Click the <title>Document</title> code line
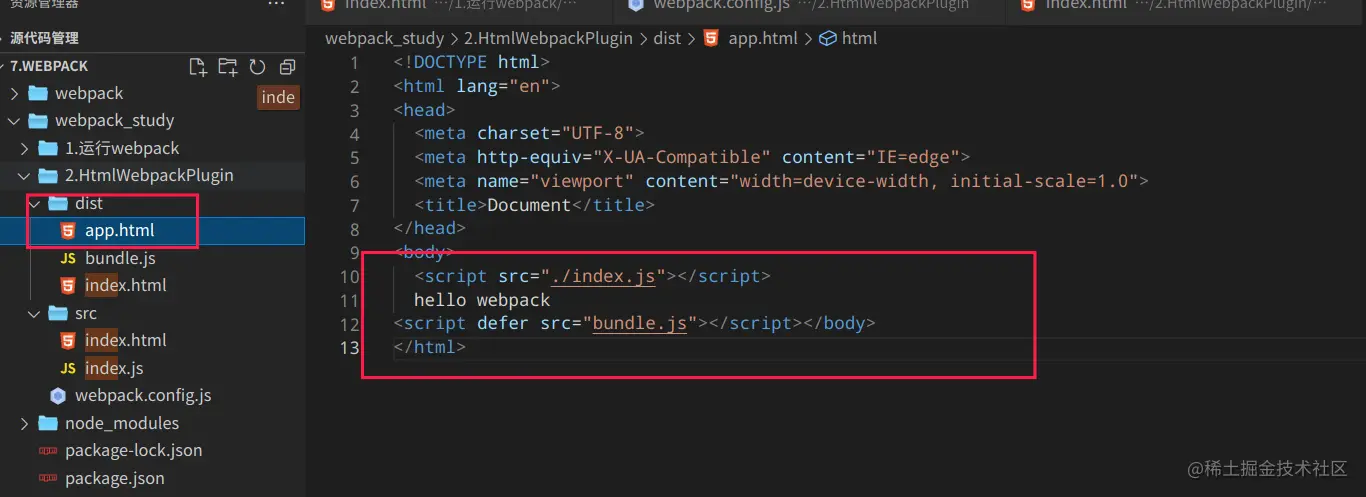1366x497 pixels. click(x=535, y=205)
